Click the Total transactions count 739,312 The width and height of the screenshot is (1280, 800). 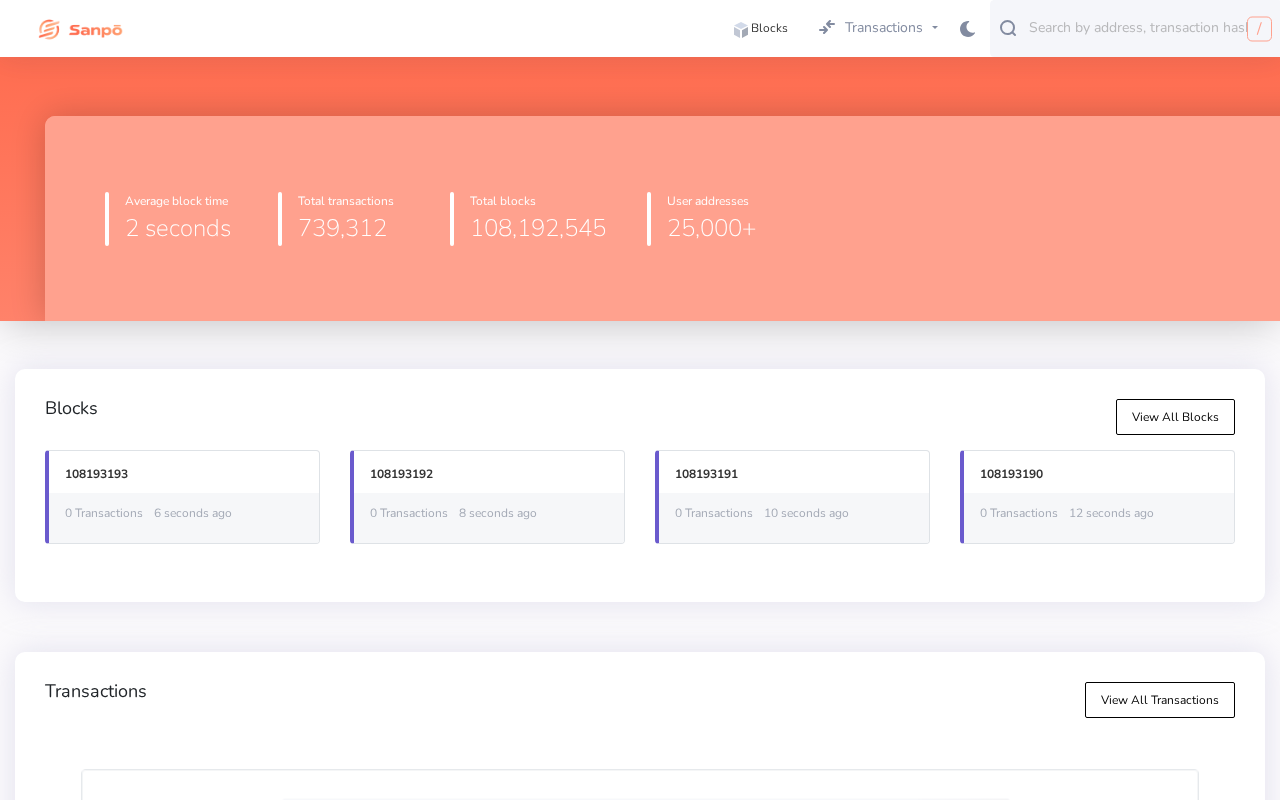(342, 228)
